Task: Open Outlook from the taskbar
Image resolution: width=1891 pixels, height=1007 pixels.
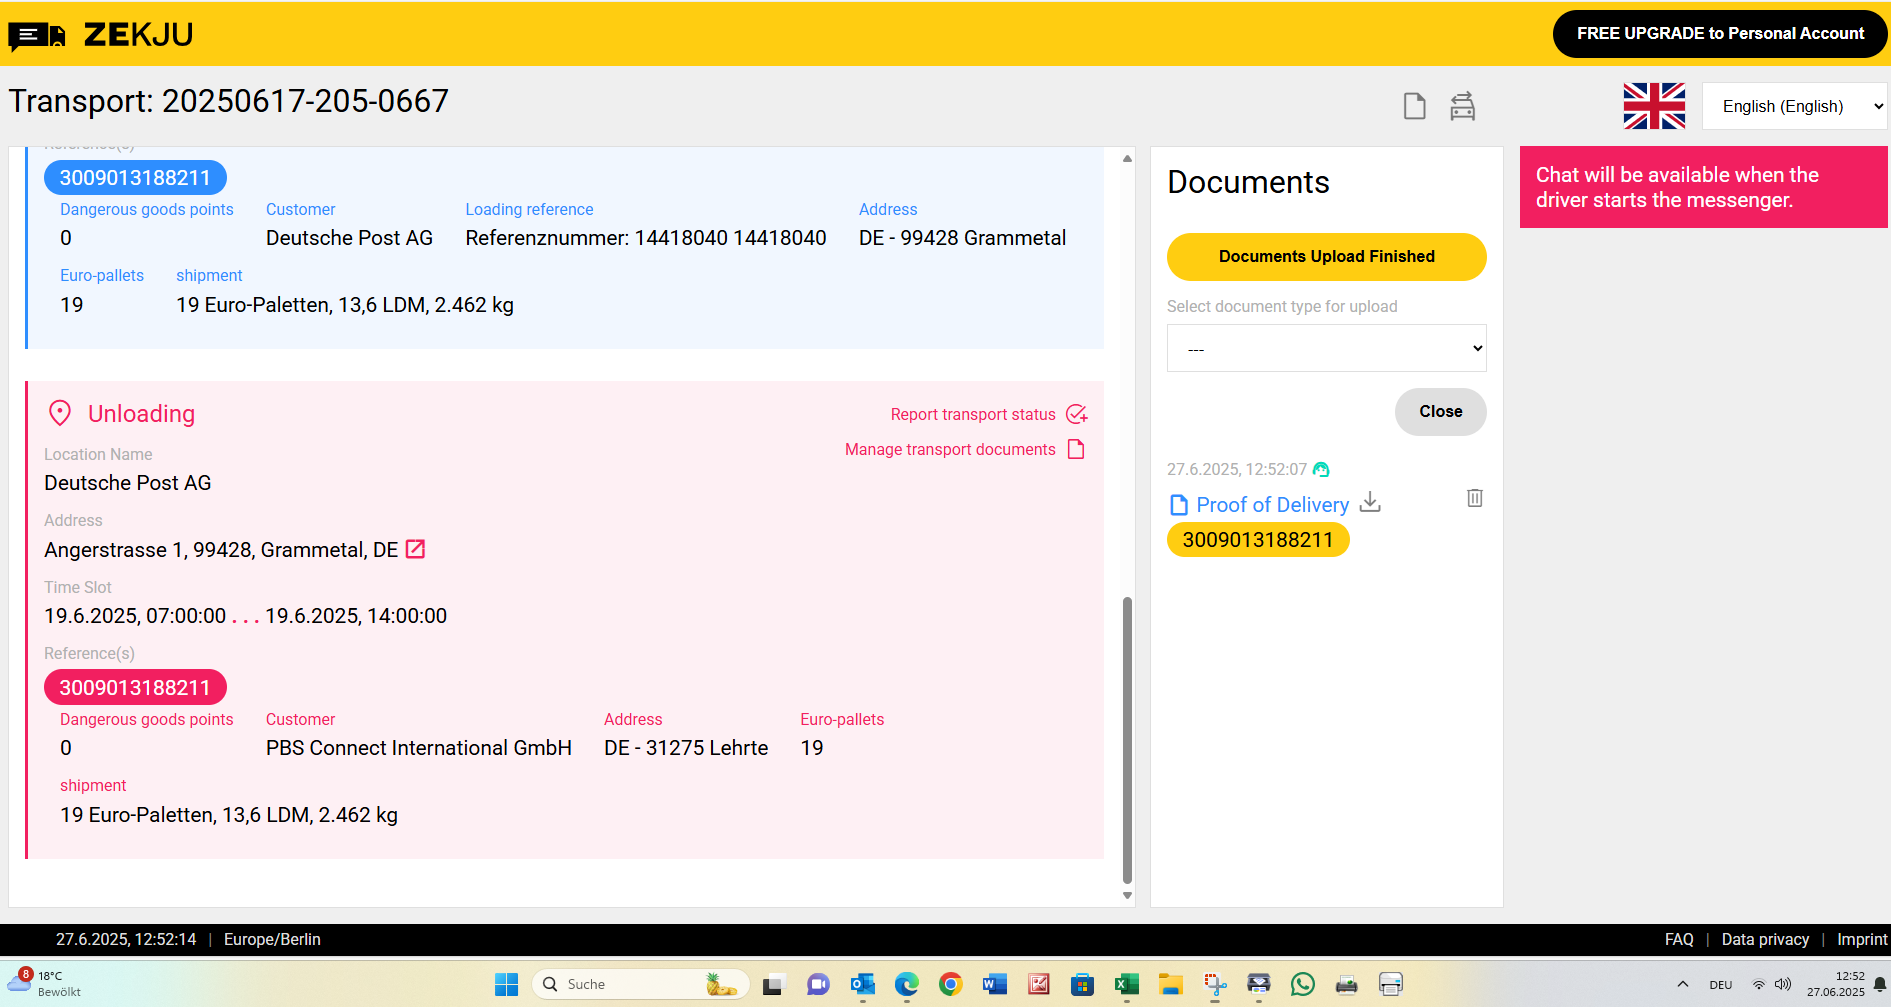Action: [x=862, y=985]
